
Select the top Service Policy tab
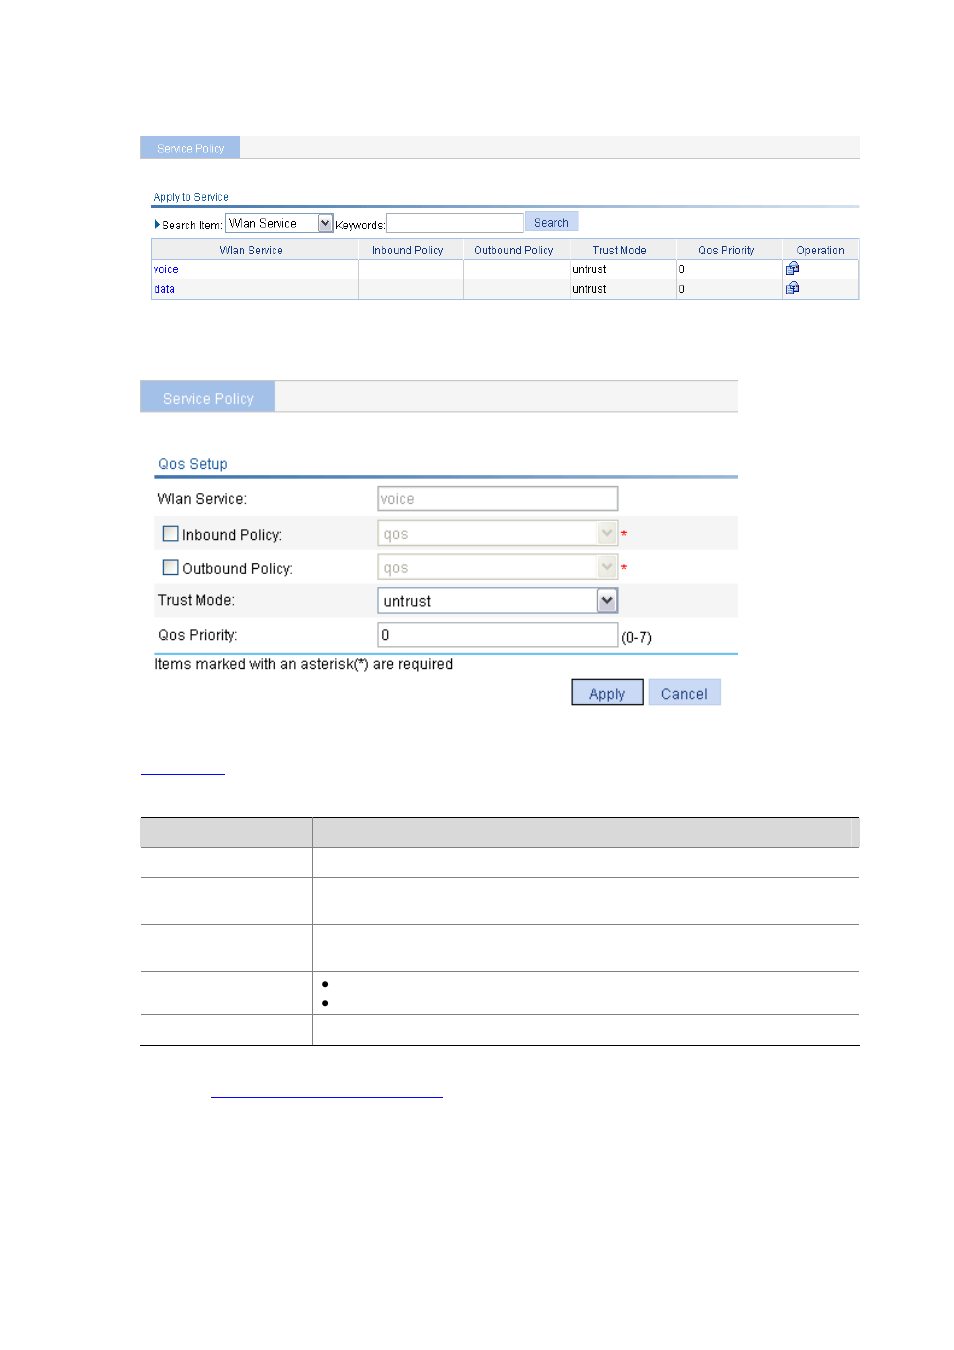pos(190,148)
